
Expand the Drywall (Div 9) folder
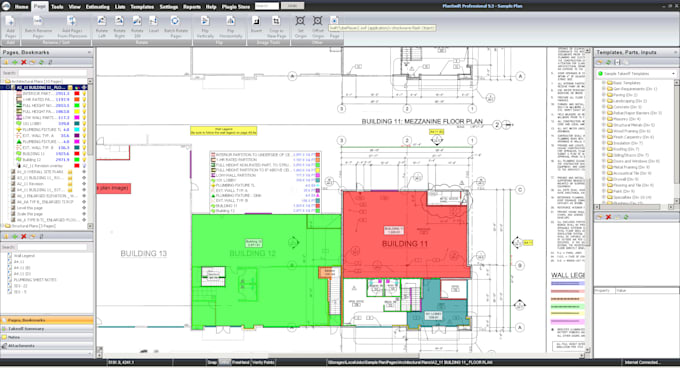[x=604, y=179]
